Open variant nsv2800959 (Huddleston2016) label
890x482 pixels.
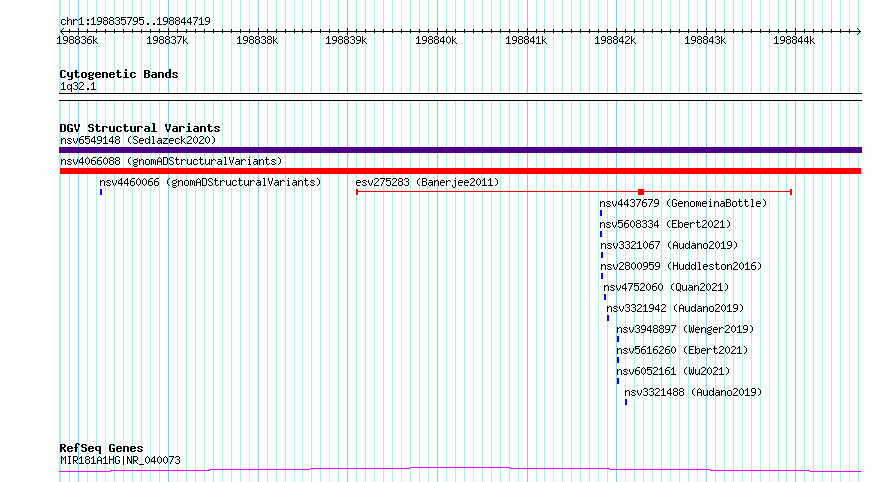(x=681, y=266)
